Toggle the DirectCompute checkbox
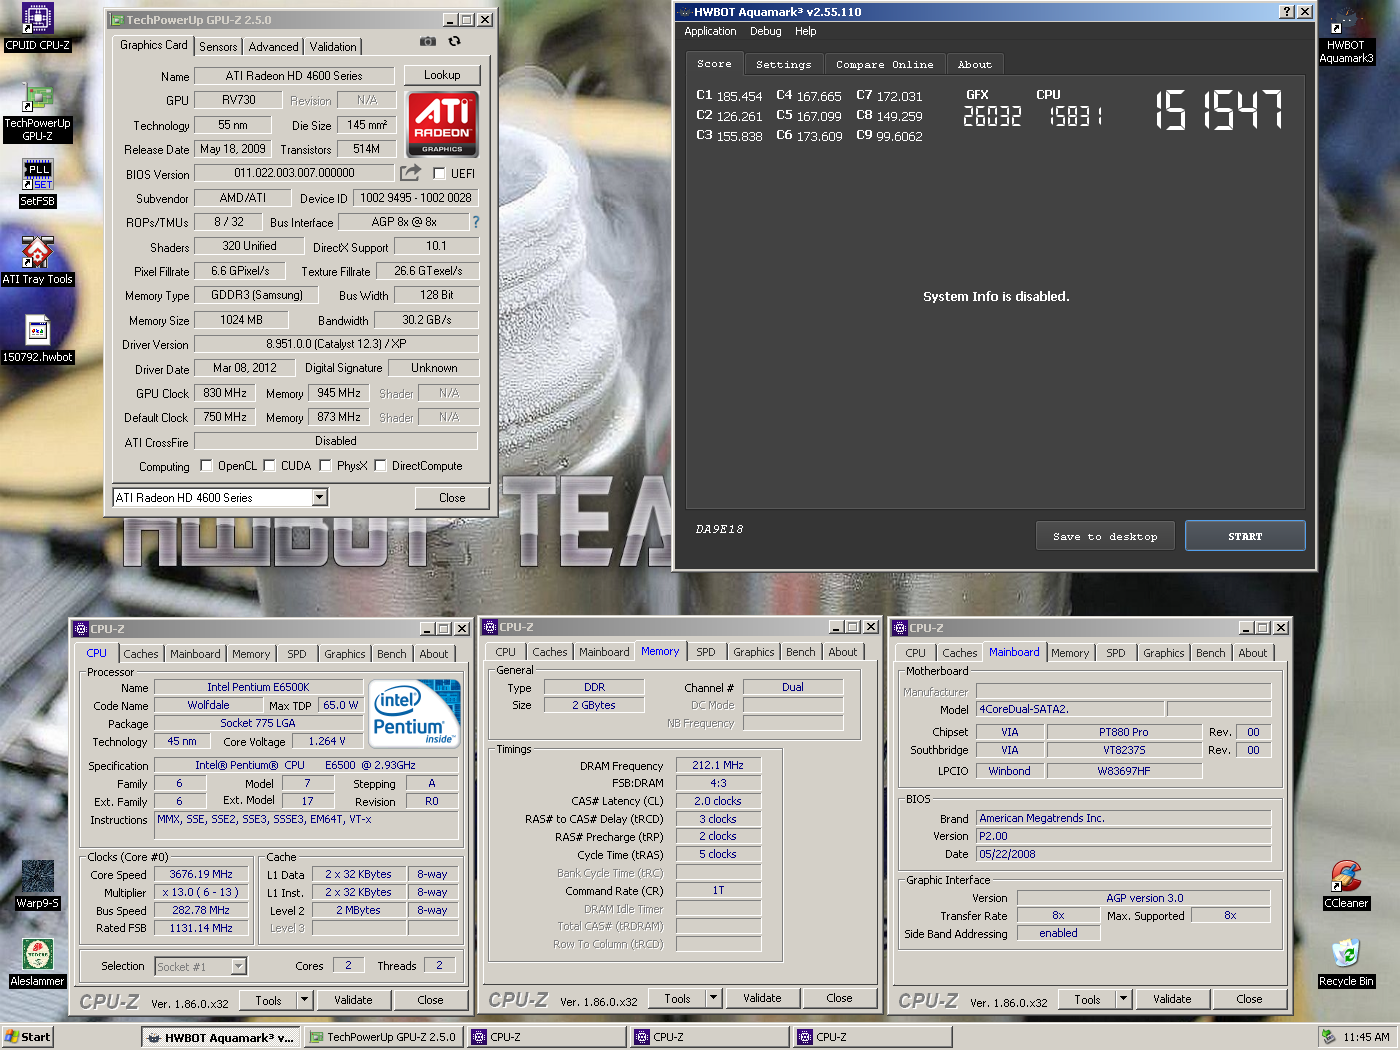Viewport: 1400px width, 1050px height. 380,465
